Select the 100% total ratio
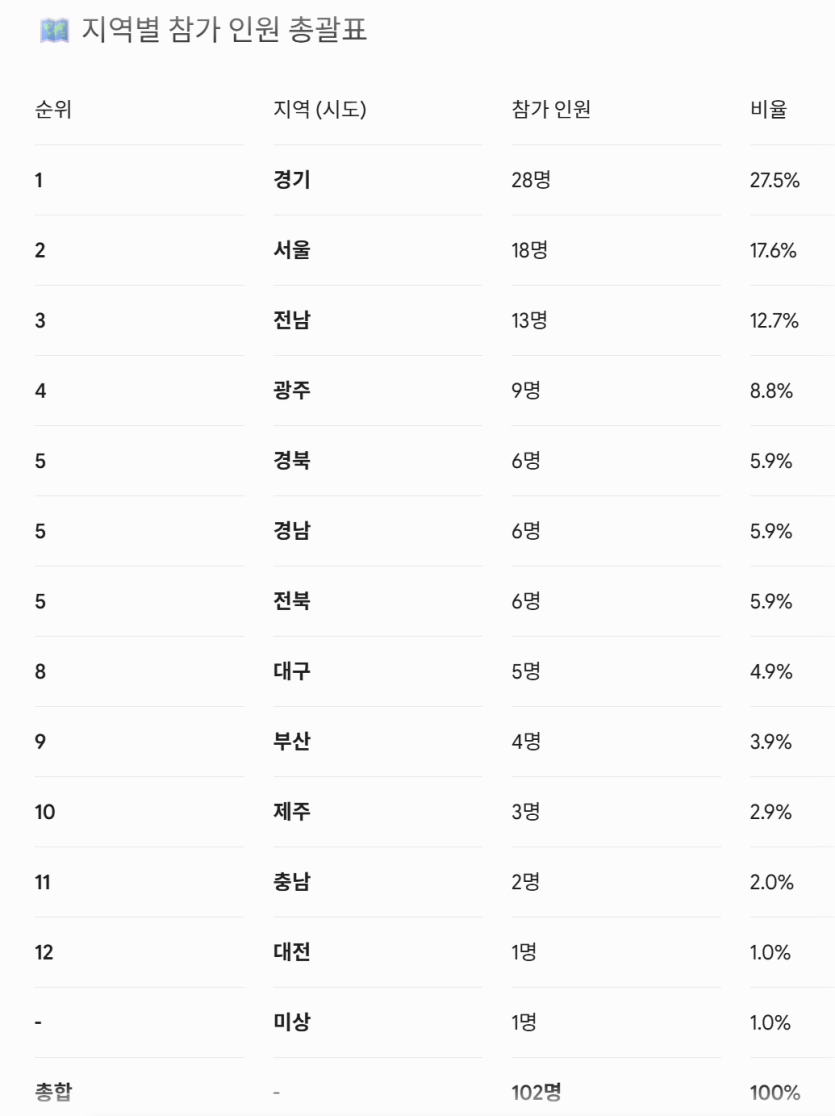This screenshot has height=1116, width=835. coord(774,1093)
